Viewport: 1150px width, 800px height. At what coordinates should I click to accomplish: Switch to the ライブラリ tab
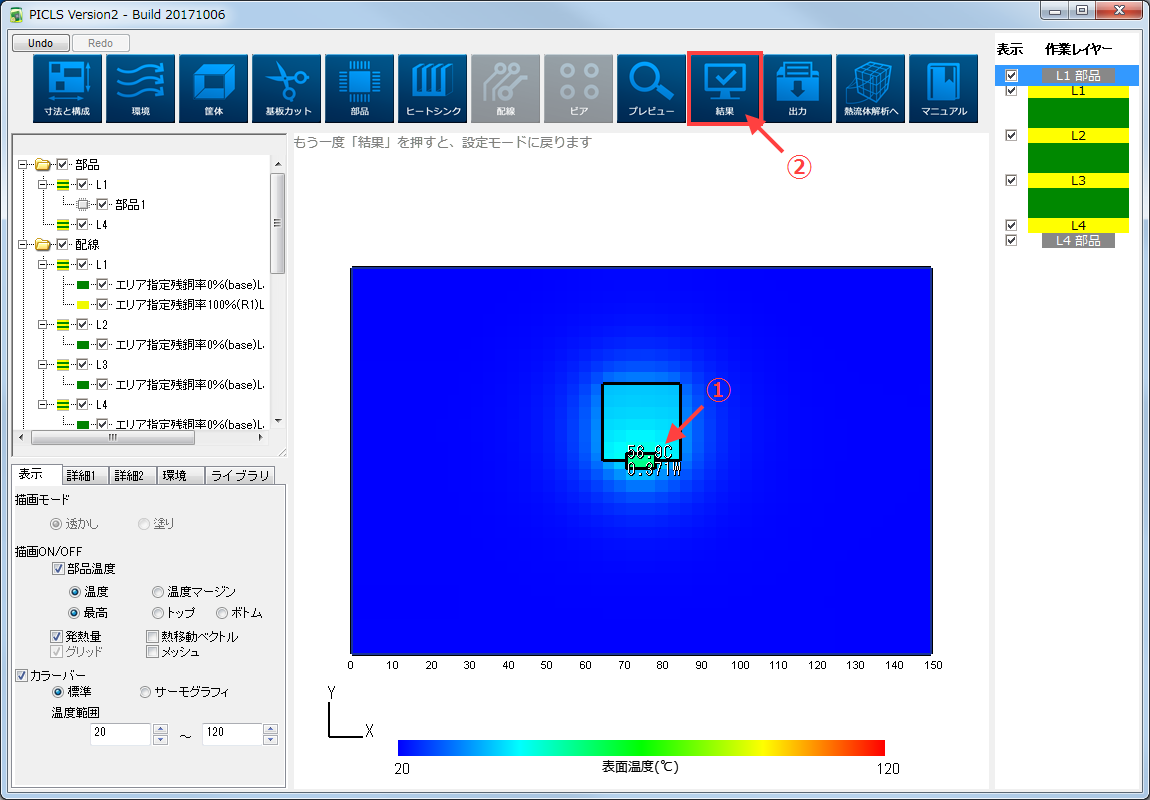point(240,476)
